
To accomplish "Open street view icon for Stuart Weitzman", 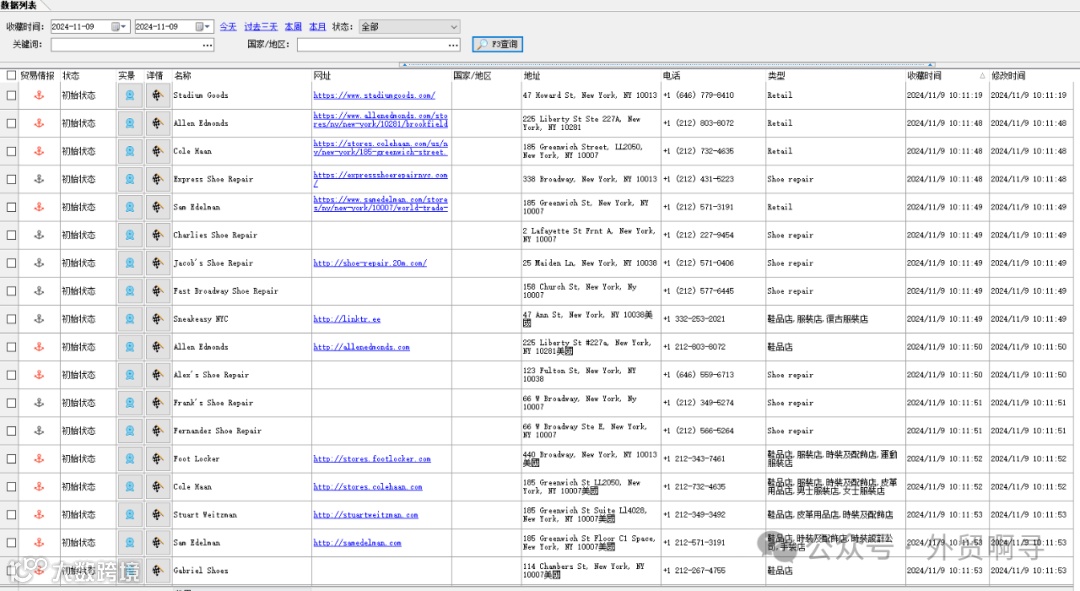I will [x=129, y=515].
